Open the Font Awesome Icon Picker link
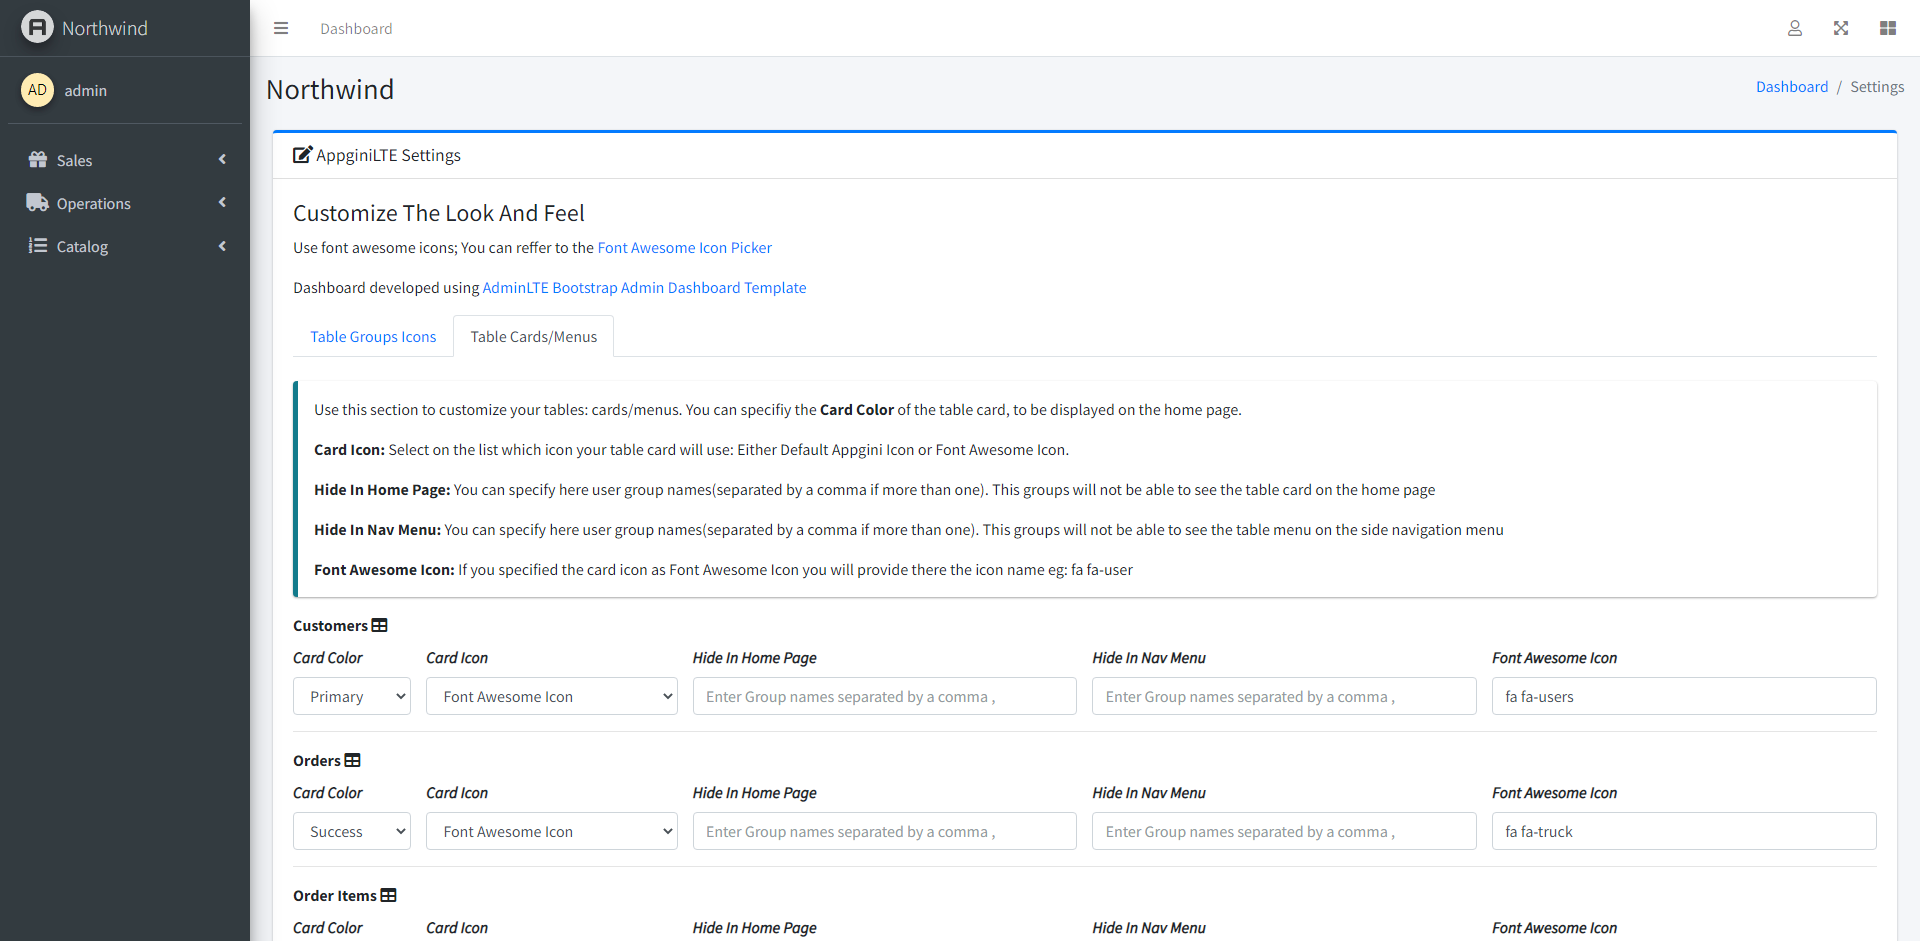Image resolution: width=1920 pixels, height=941 pixels. [684, 247]
